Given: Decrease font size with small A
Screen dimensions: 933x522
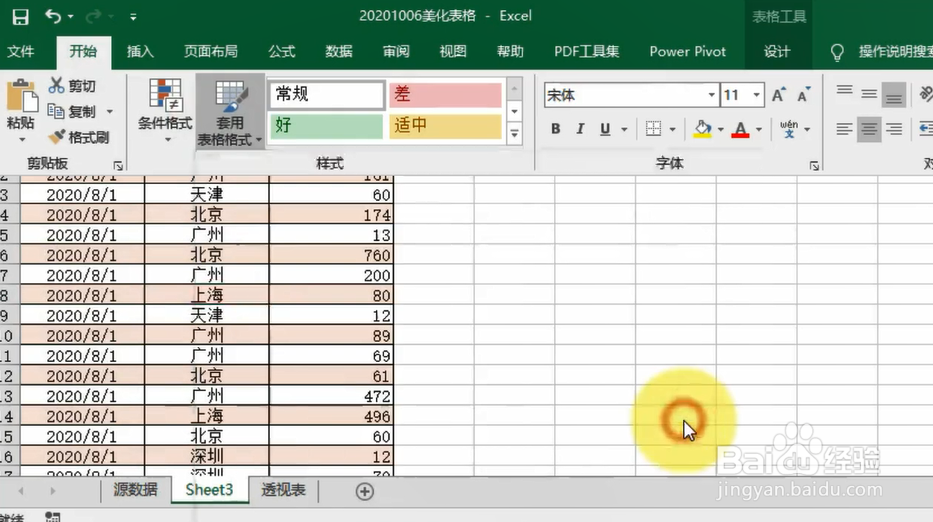Looking at the screenshot, I should [804, 95].
